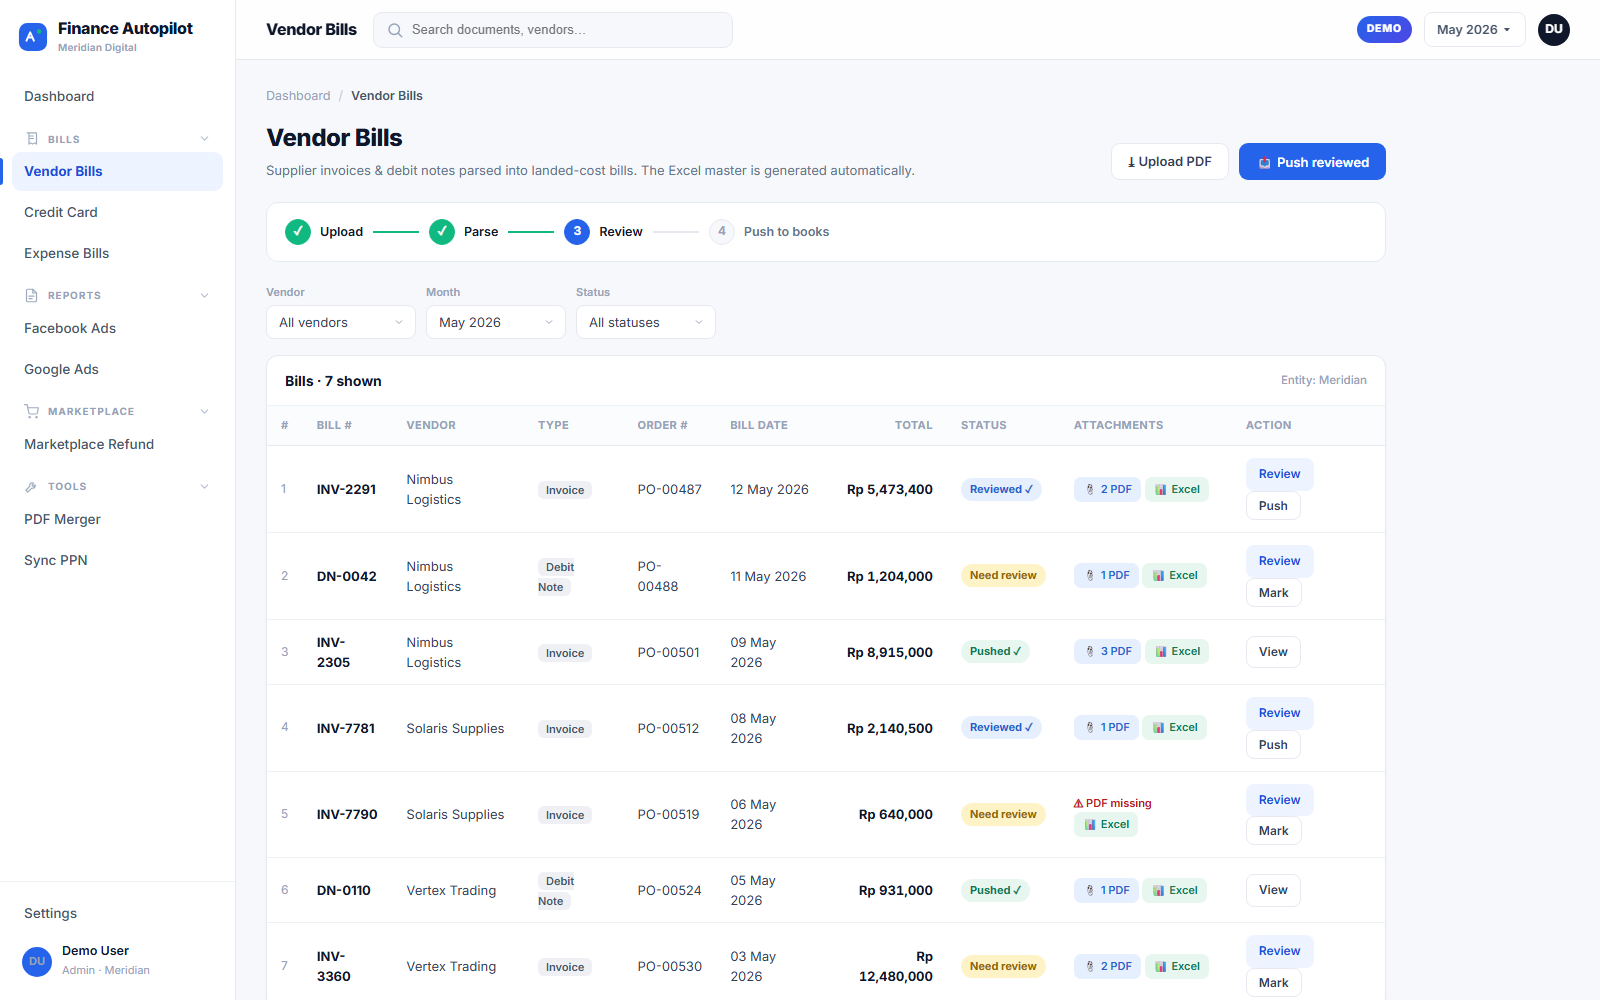Click the Demo User avatar in sidebar
Viewport: 1600px width, 1000px height.
(37, 961)
